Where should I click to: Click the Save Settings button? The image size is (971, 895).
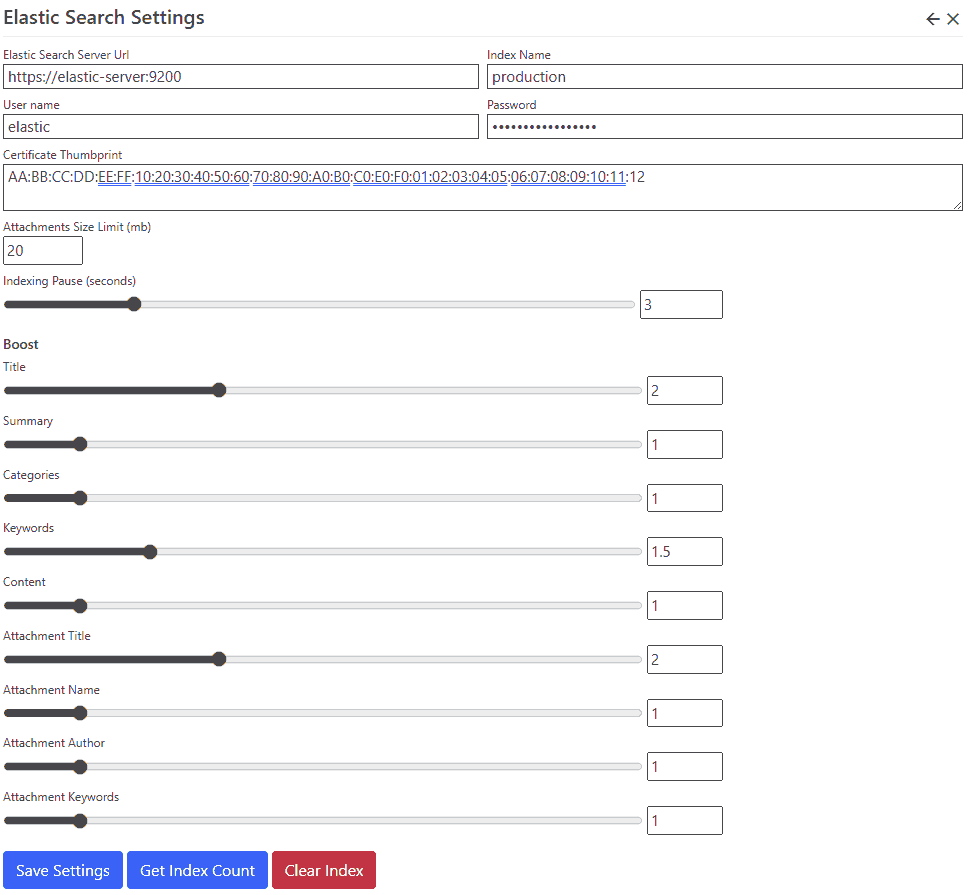click(62, 870)
